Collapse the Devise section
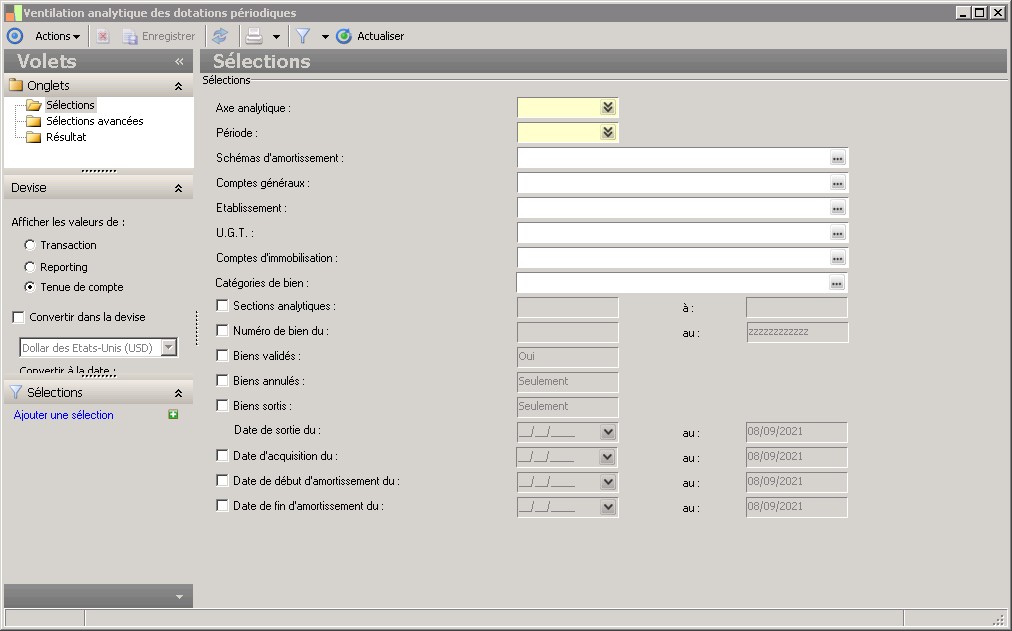 point(178,188)
